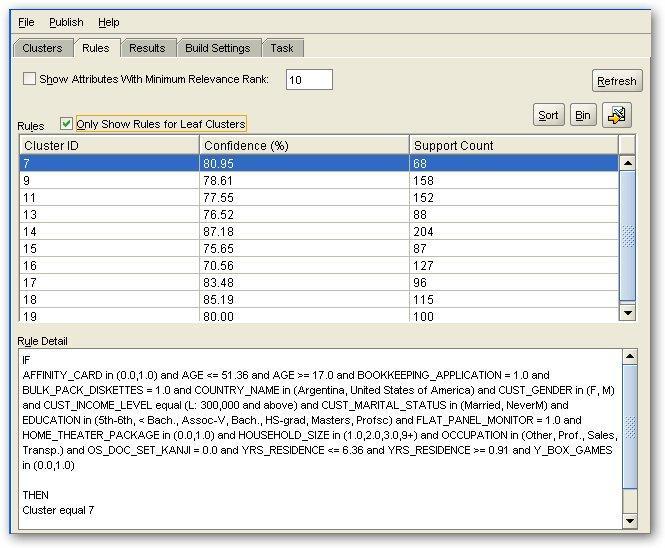Click the THEN line in Rule Detail
The width and height of the screenshot is (665, 548).
[x=36, y=495]
